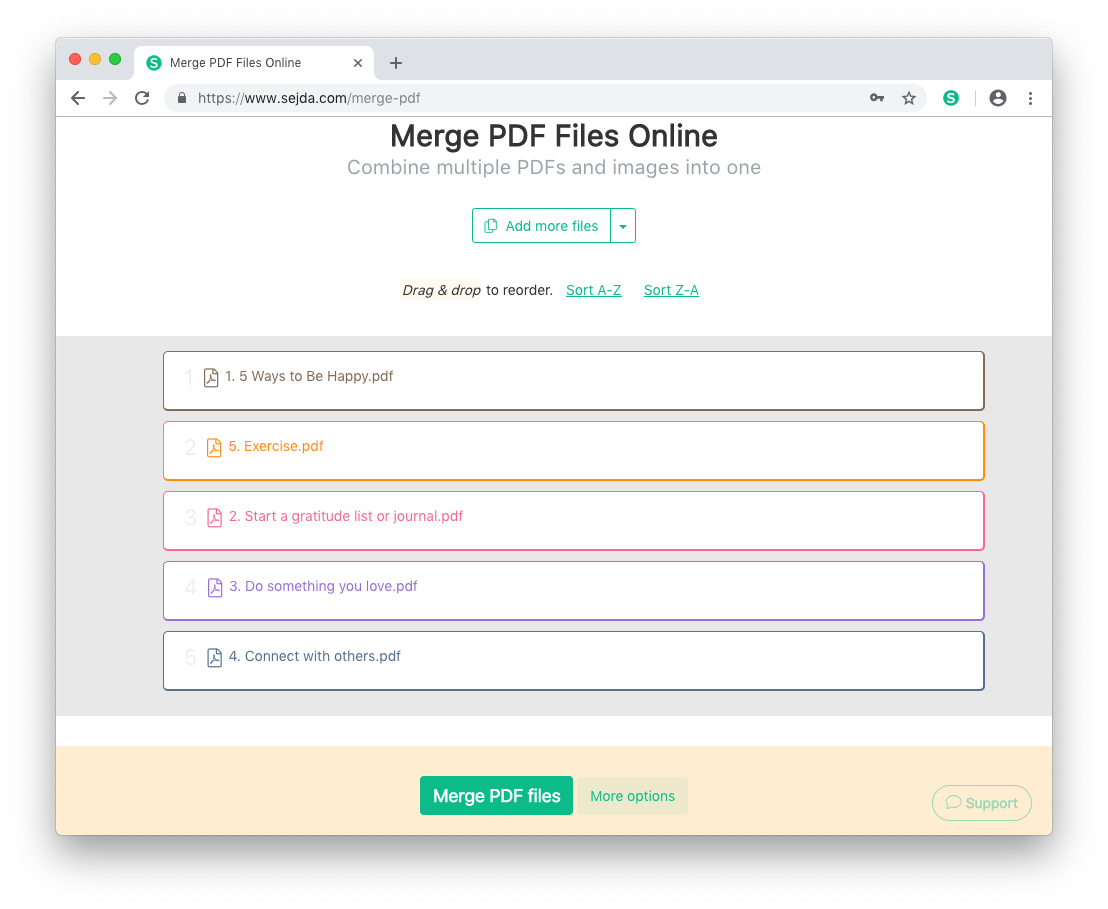
Task: Open the dropdown arrow next to Add more files
Action: click(623, 225)
